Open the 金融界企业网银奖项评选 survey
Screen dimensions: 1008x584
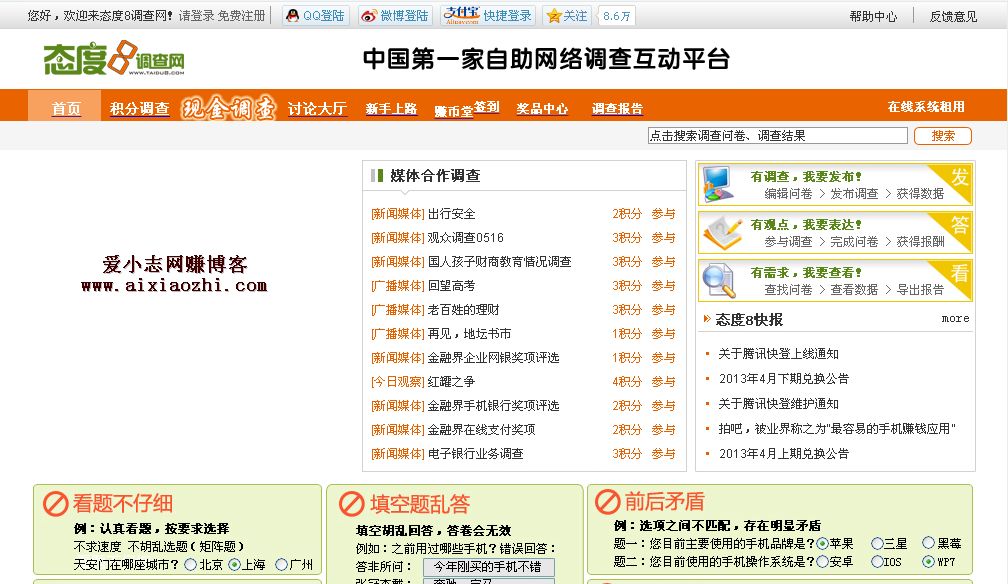(493, 358)
